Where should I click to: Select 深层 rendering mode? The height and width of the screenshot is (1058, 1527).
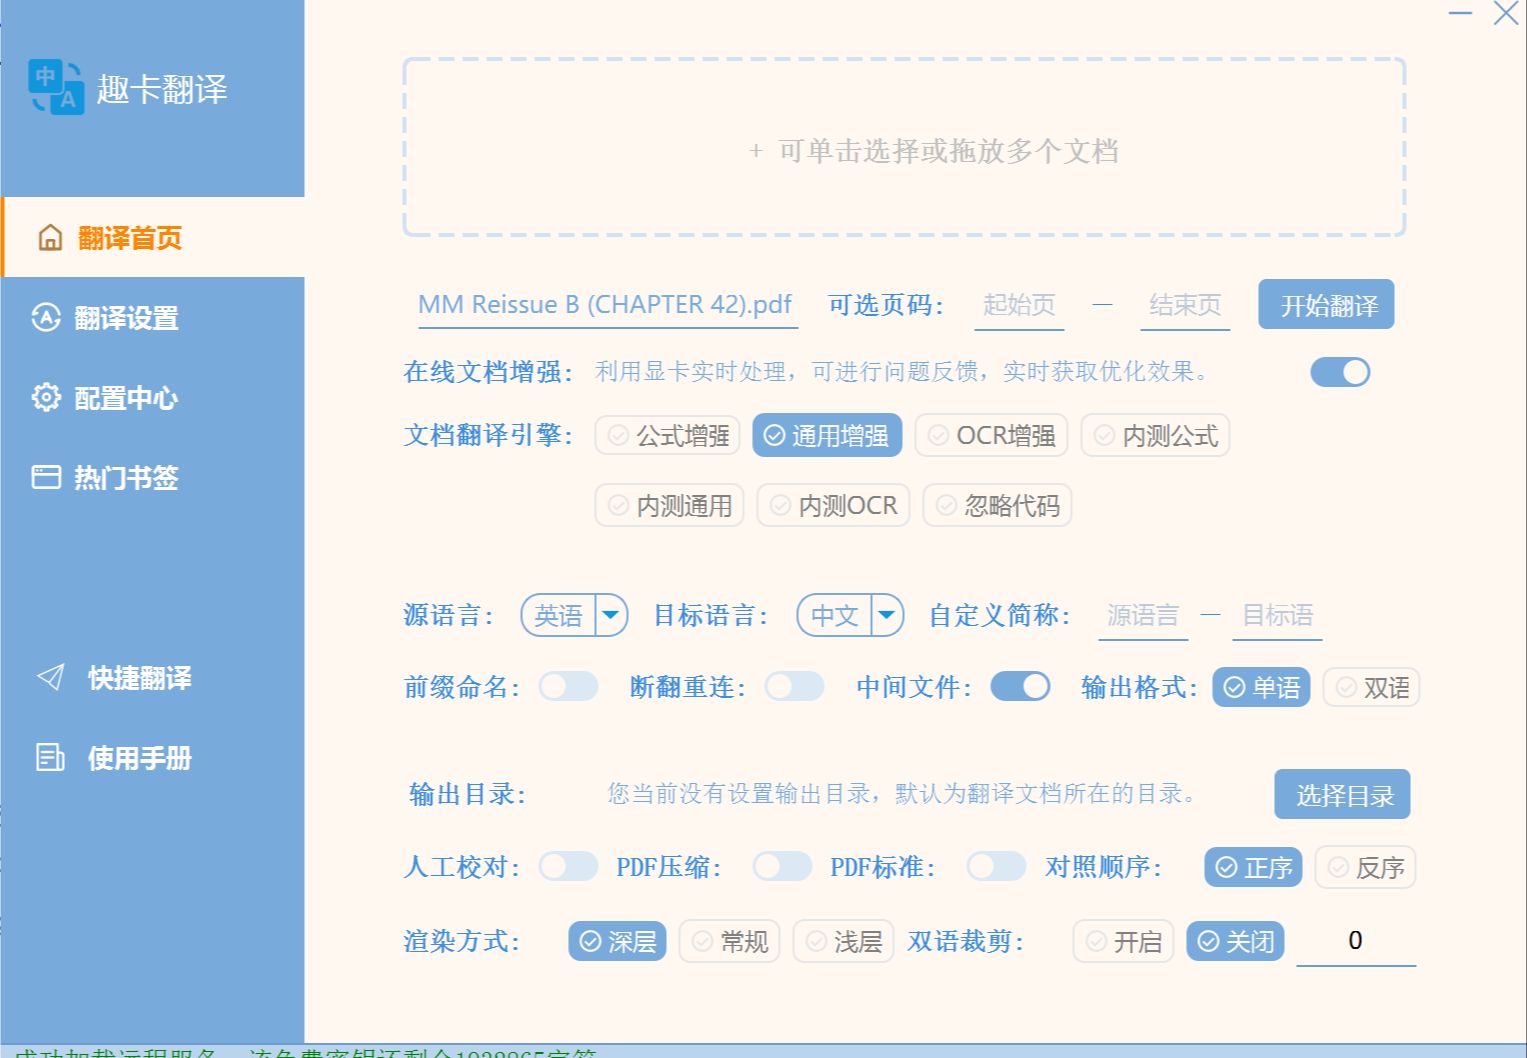[617, 941]
